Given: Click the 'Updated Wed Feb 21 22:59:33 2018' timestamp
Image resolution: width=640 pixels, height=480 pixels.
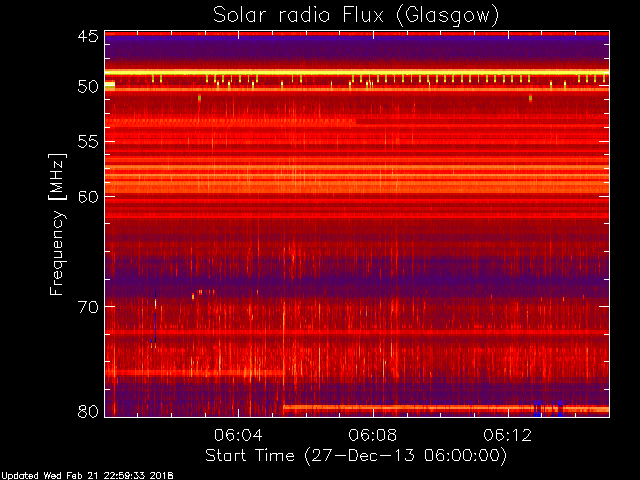Looking at the screenshot, I should pyautogui.click(x=87, y=476).
